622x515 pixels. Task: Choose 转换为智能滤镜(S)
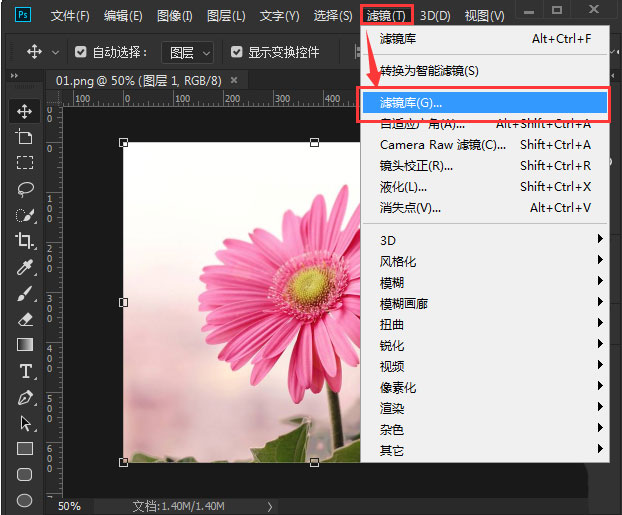point(486,71)
